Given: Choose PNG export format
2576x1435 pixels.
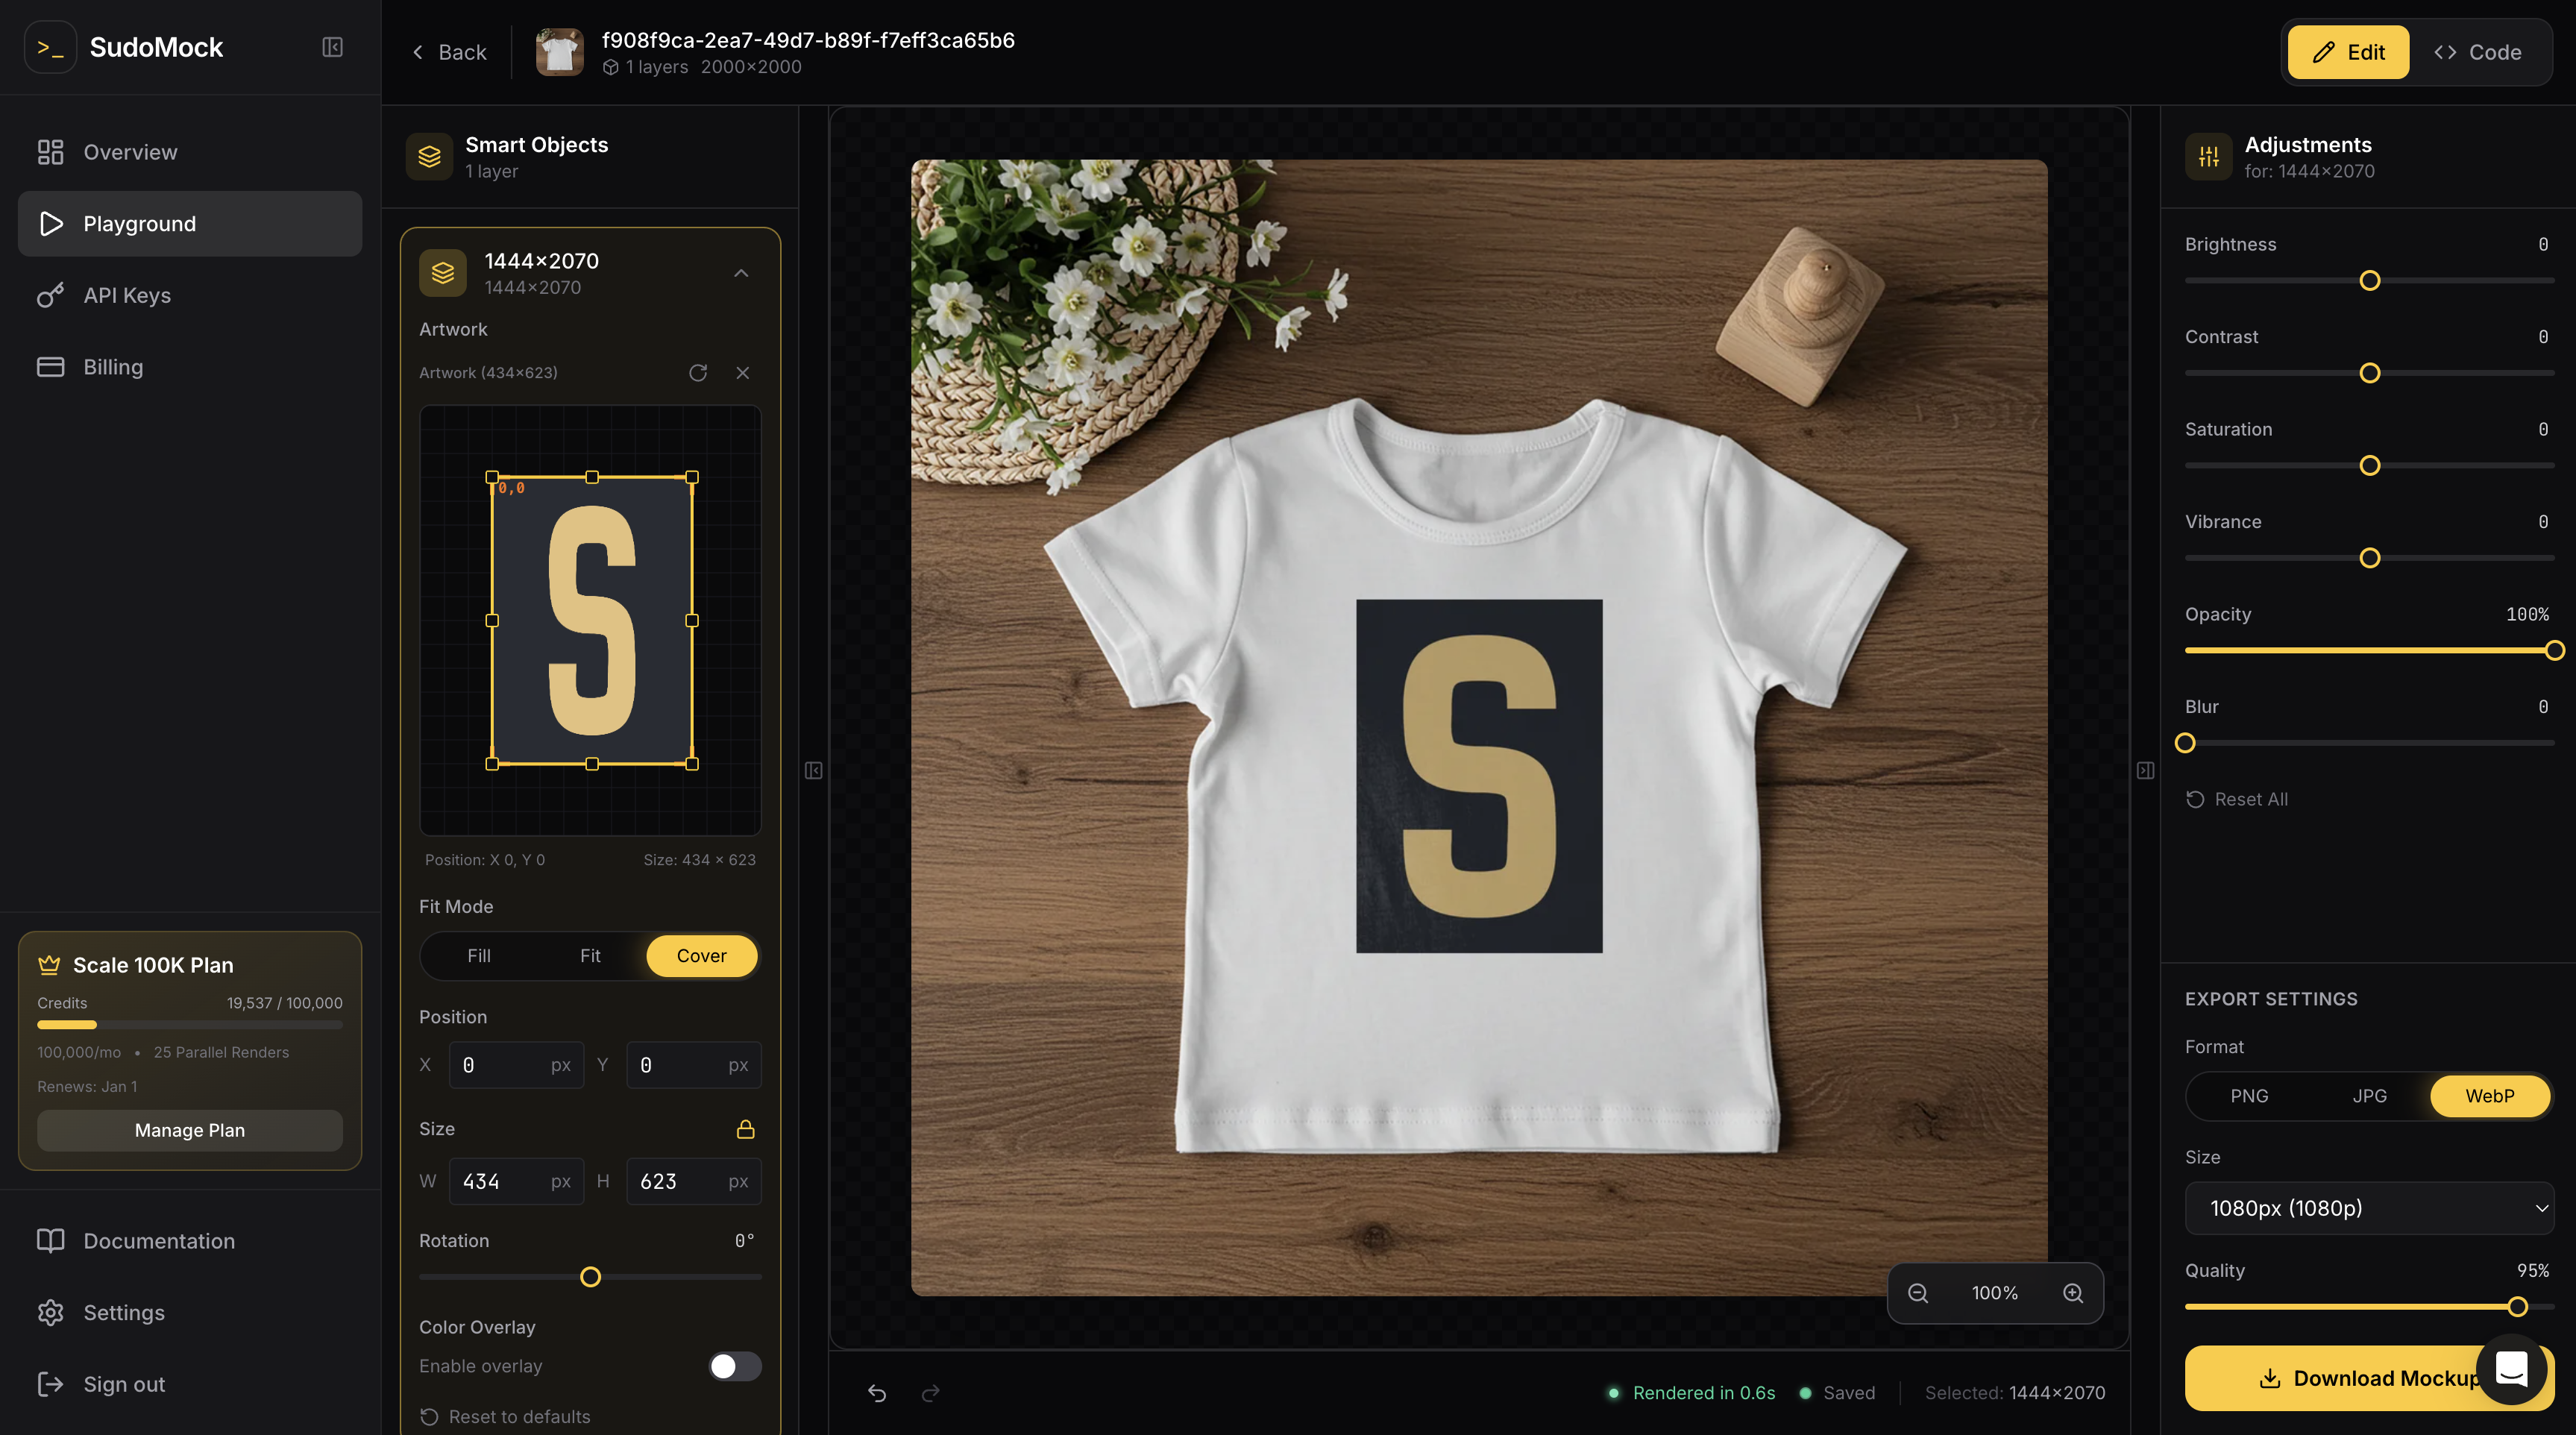Looking at the screenshot, I should [x=2249, y=1096].
